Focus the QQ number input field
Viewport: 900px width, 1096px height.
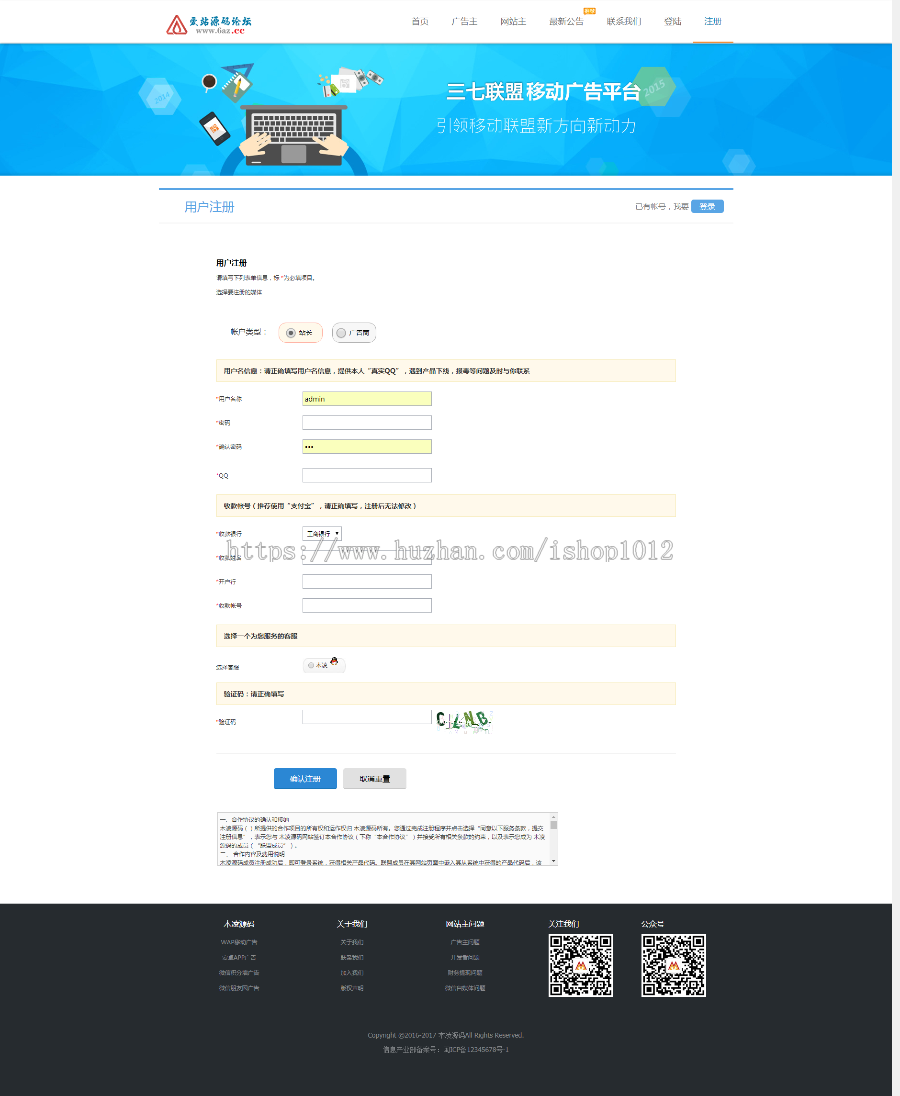pyautogui.click(x=367, y=475)
